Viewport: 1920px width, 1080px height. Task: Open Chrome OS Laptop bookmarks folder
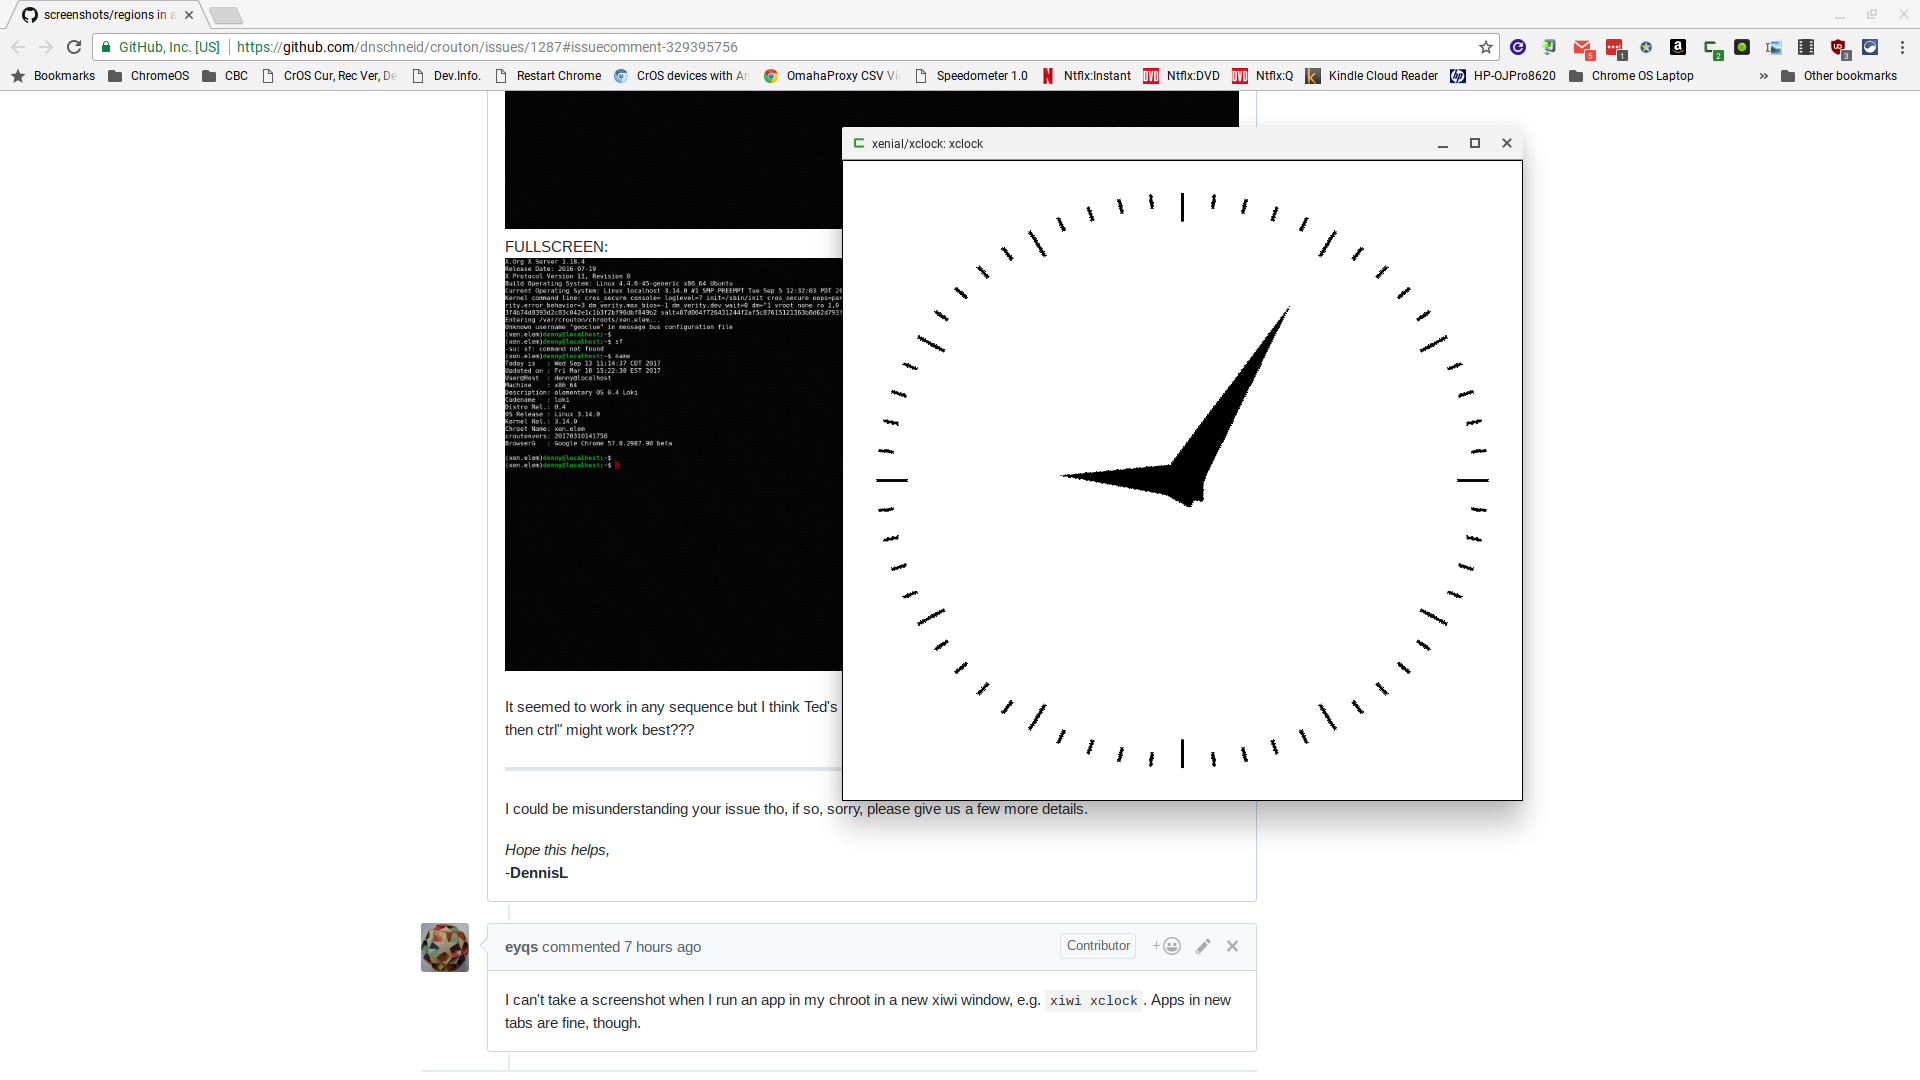point(1631,76)
